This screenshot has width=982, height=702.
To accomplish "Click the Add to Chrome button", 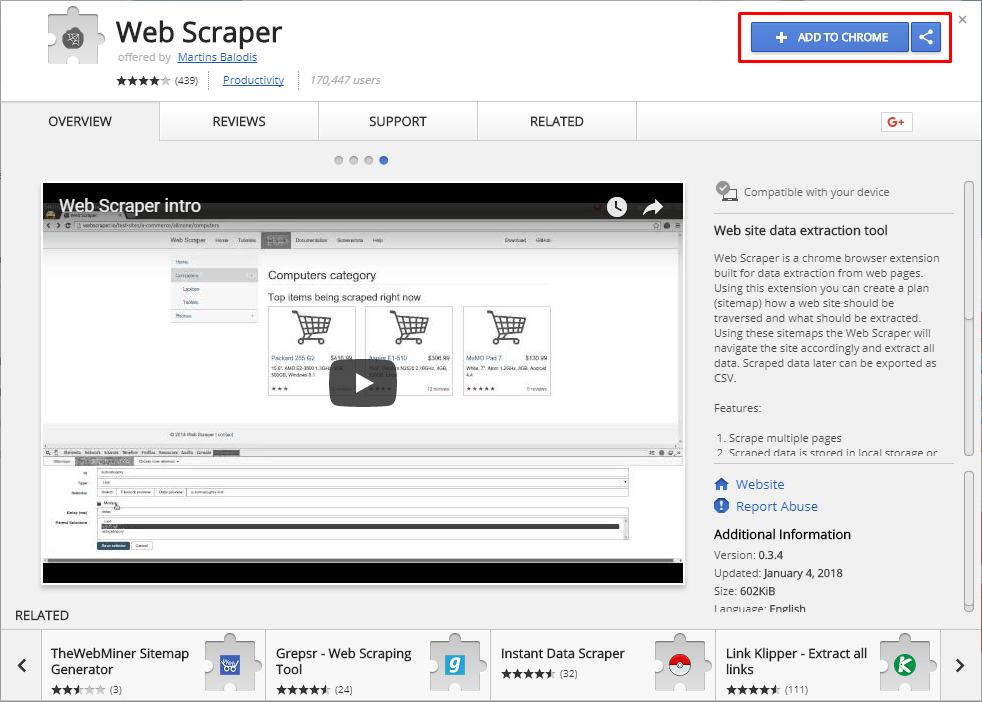I will click(830, 38).
